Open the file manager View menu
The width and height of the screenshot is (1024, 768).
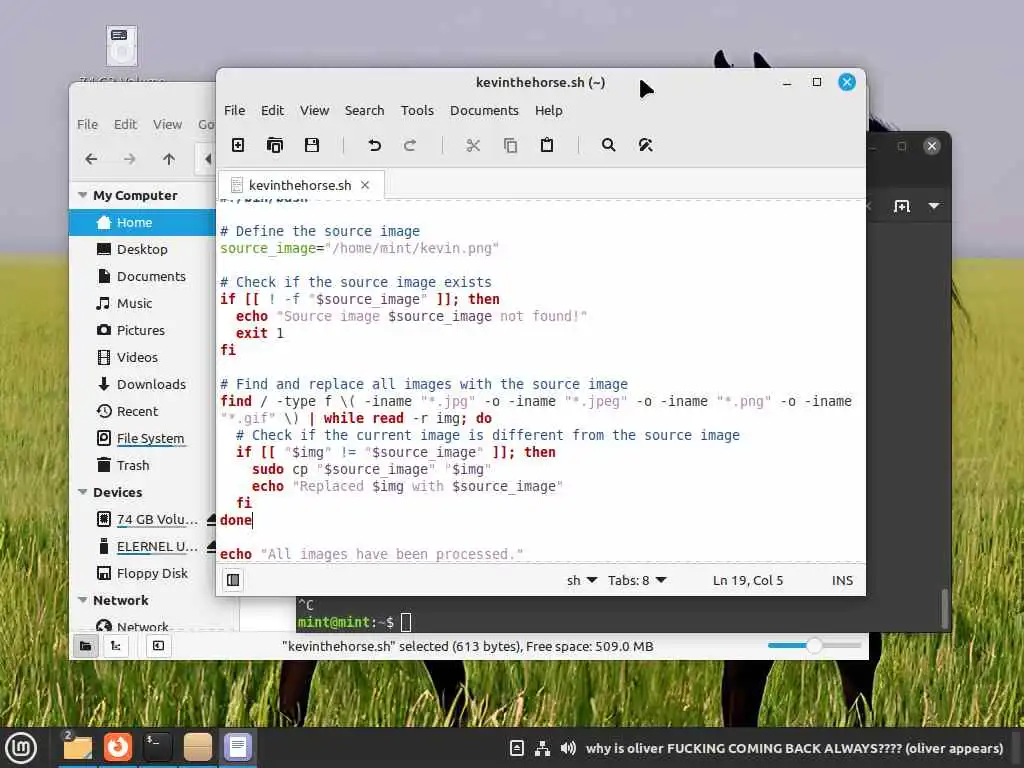(x=168, y=124)
